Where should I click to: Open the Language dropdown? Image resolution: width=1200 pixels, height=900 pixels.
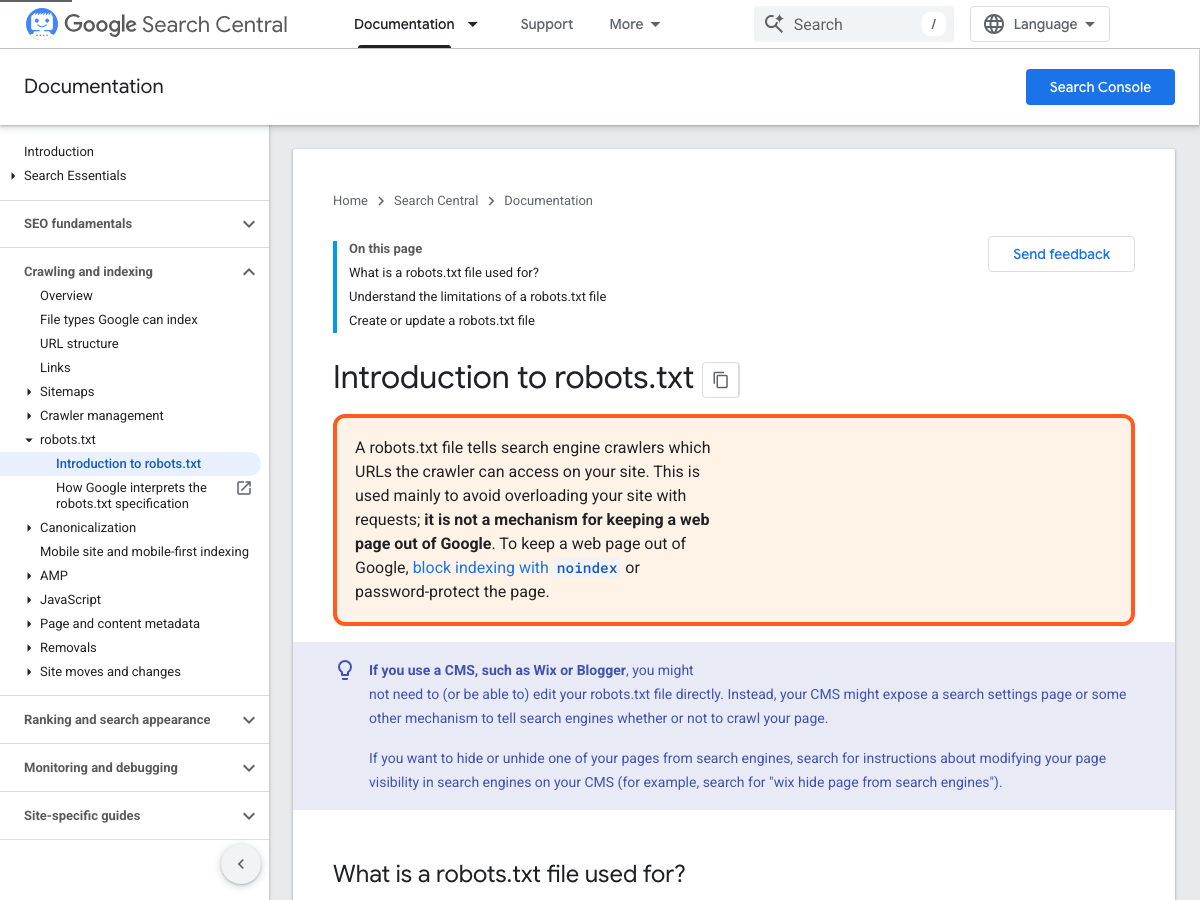[x=1040, y=24]
